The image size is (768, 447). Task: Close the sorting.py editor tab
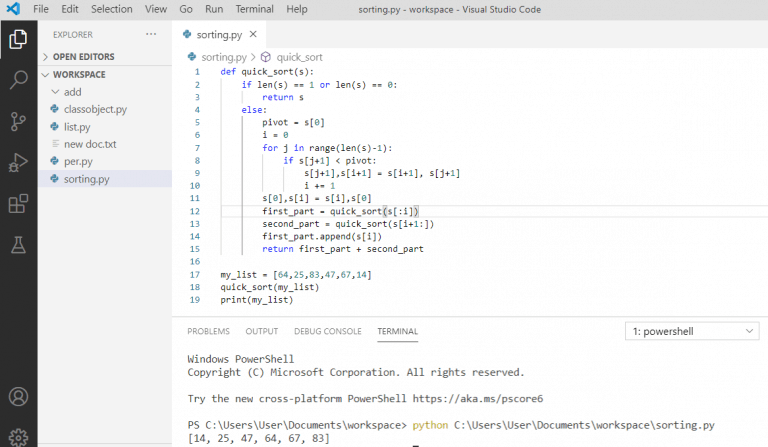click(253, 34)
